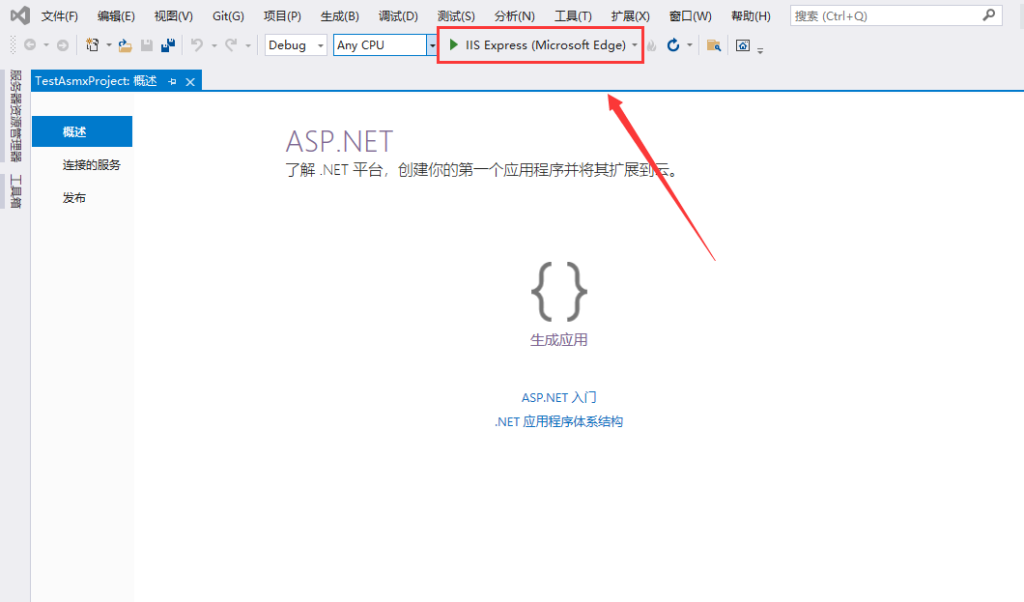Open the 服务器资源管理器 side panel tab
Screen dimensions: 1024x602
pyautogui.click(x=16, y=116)
